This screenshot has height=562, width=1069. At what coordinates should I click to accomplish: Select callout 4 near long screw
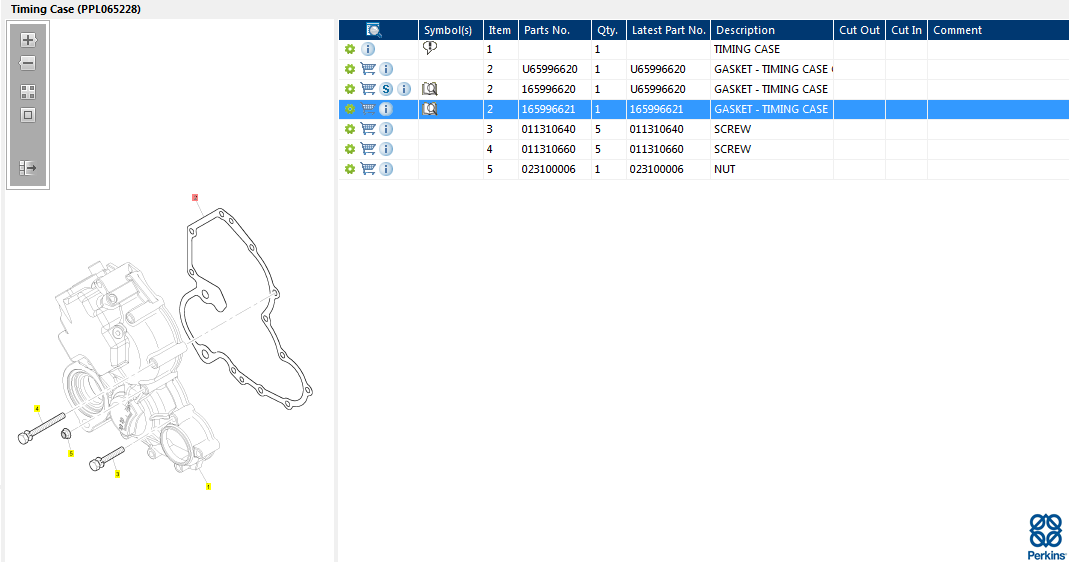coord(37,409)
